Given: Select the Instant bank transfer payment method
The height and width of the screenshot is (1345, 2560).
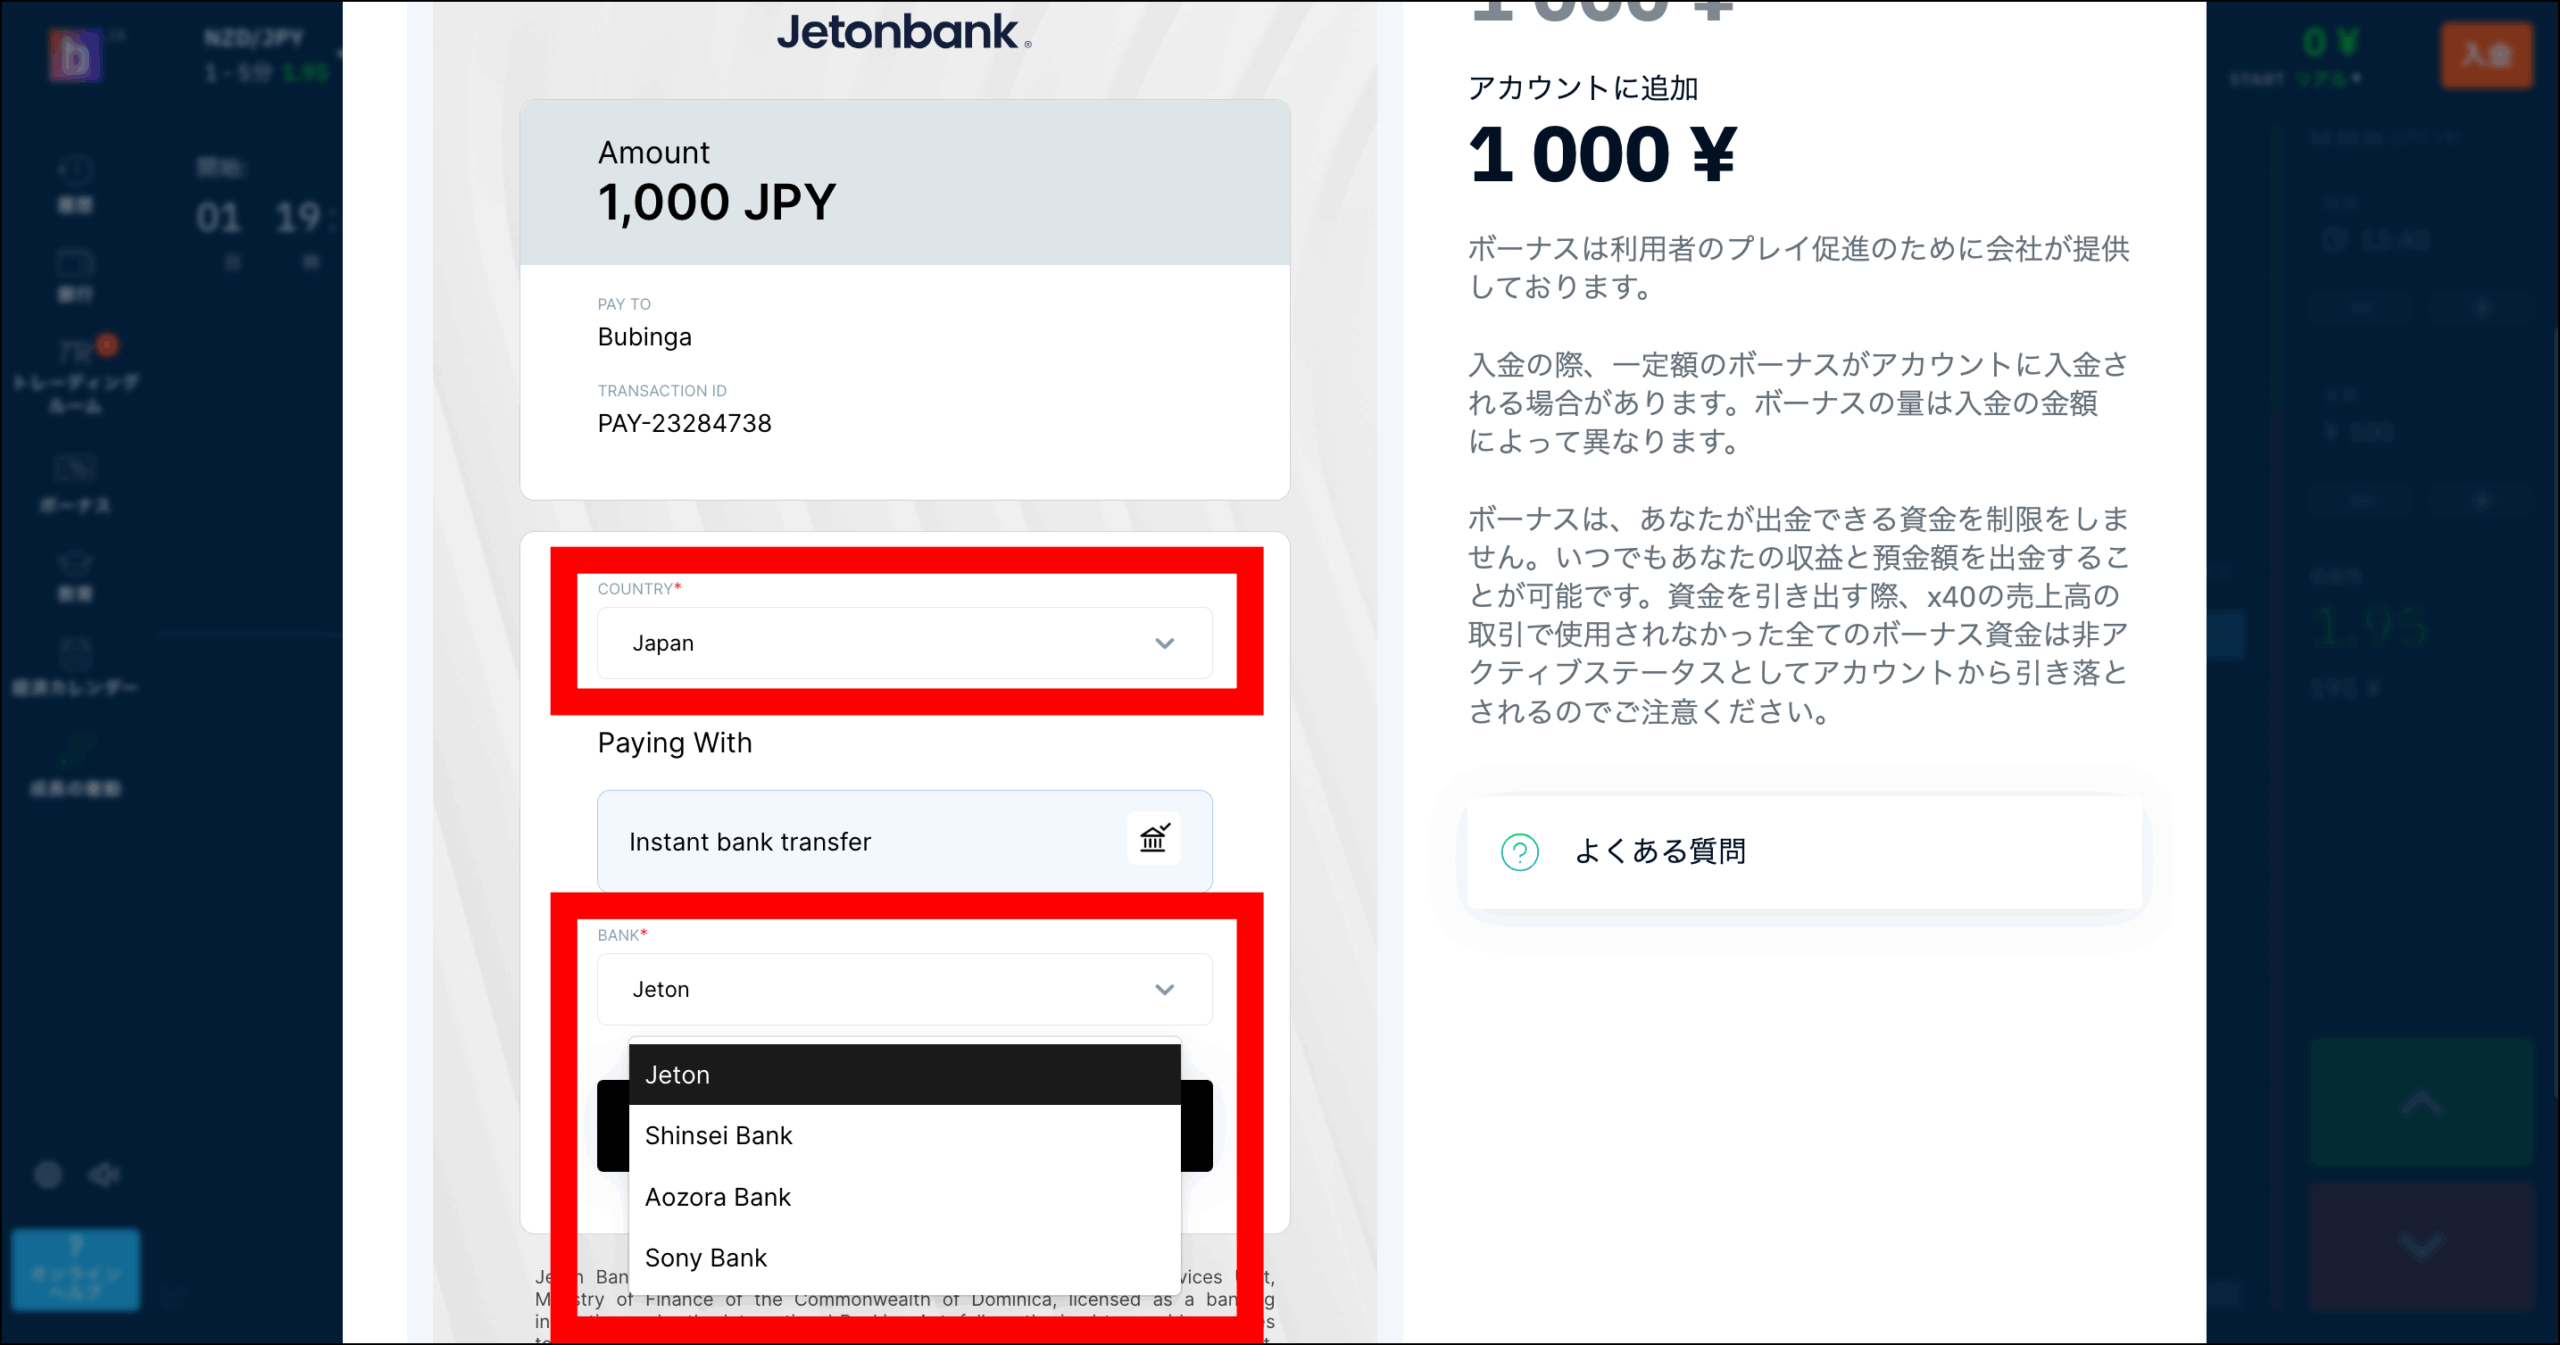Looking at the screenshot, I should click(904, 841).
